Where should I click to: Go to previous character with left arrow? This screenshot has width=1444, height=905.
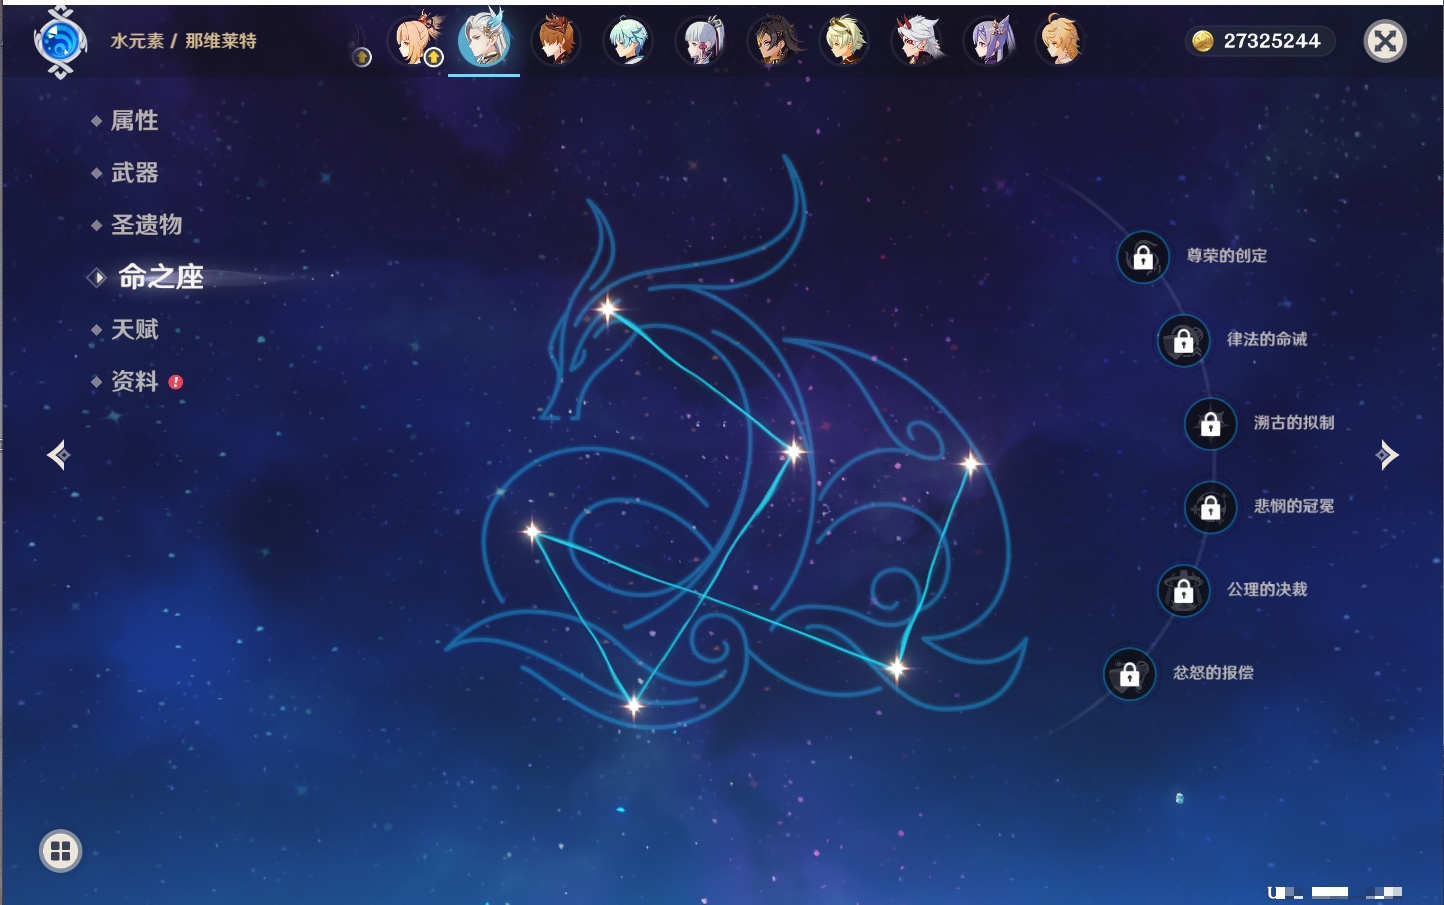coord(59,455)
